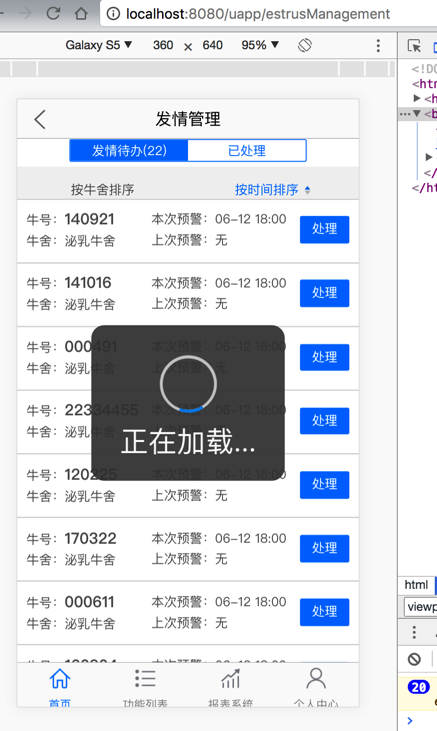Collapse the body element in DOM tree
The image size is (437, 731).
(x=417, y=113)
